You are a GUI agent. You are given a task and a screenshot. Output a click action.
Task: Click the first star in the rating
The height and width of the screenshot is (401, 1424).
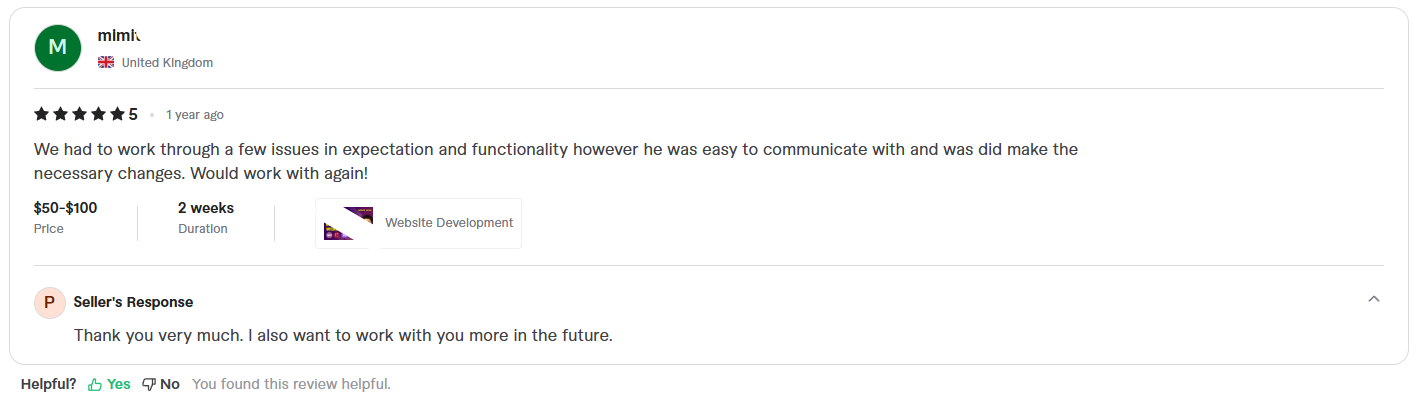click(x=41, y=114)
